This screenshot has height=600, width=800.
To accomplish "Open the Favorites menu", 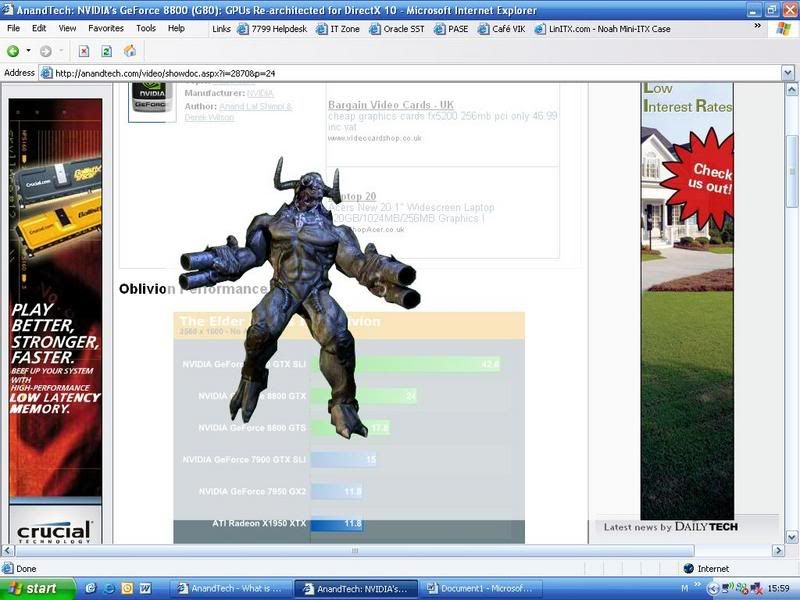I will tap(106, 29).
